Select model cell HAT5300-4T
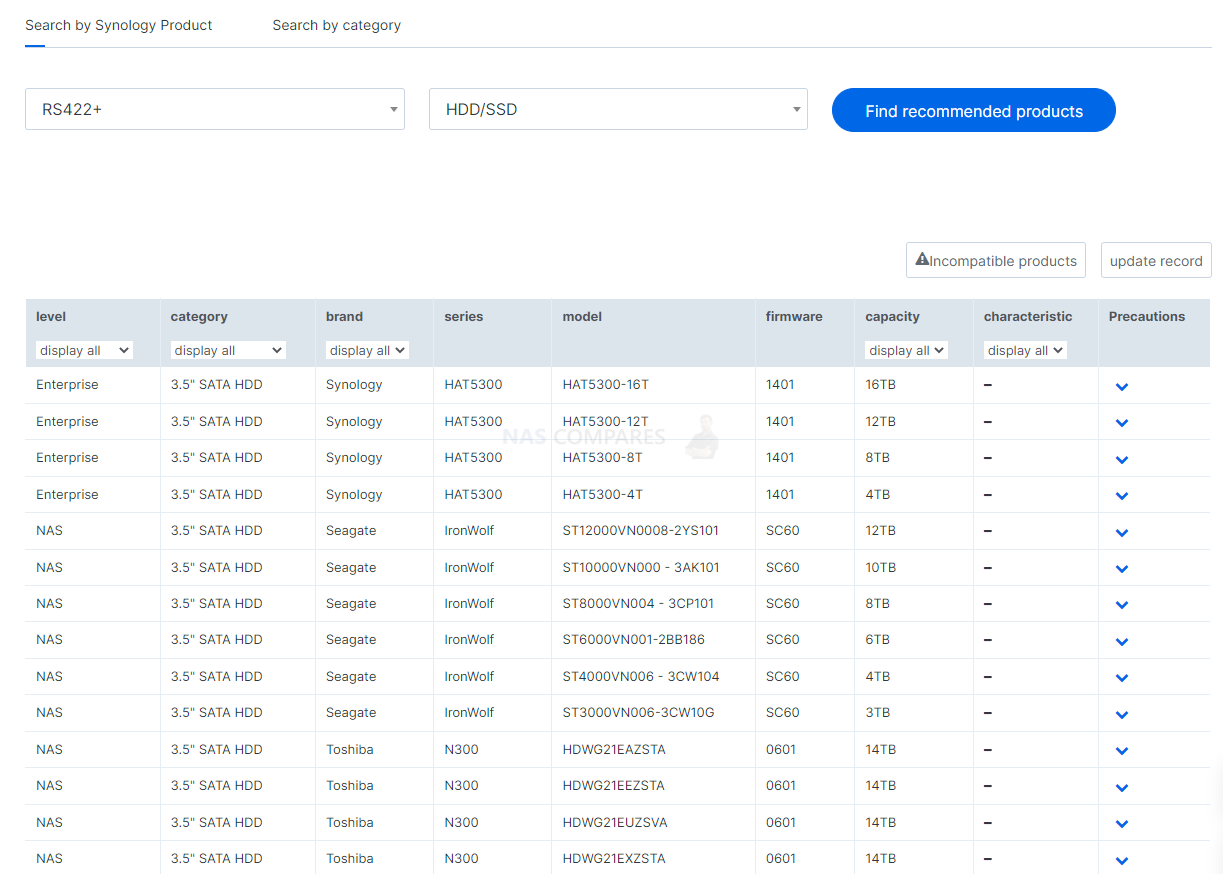1223x874 pixels. (x=602, y=494)
